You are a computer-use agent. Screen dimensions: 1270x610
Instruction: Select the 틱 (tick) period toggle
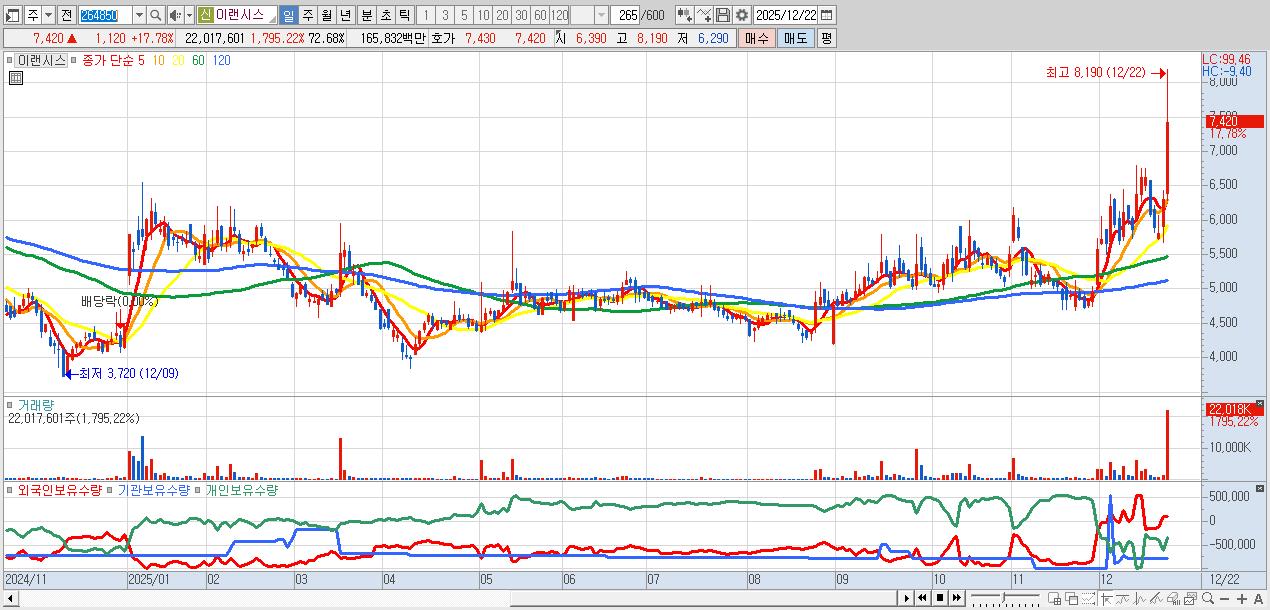(403, 16)
